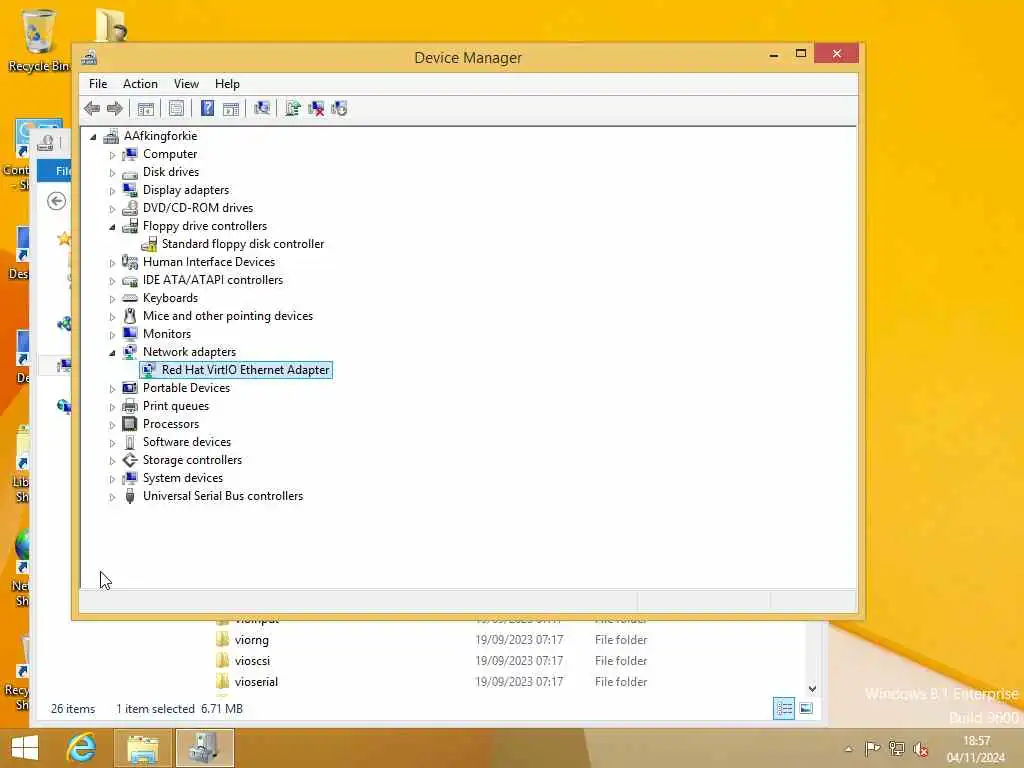The height and width of the screenshot is (768, 1024).
Task: Click the muted volume tray icon
Action: (921, 749)
